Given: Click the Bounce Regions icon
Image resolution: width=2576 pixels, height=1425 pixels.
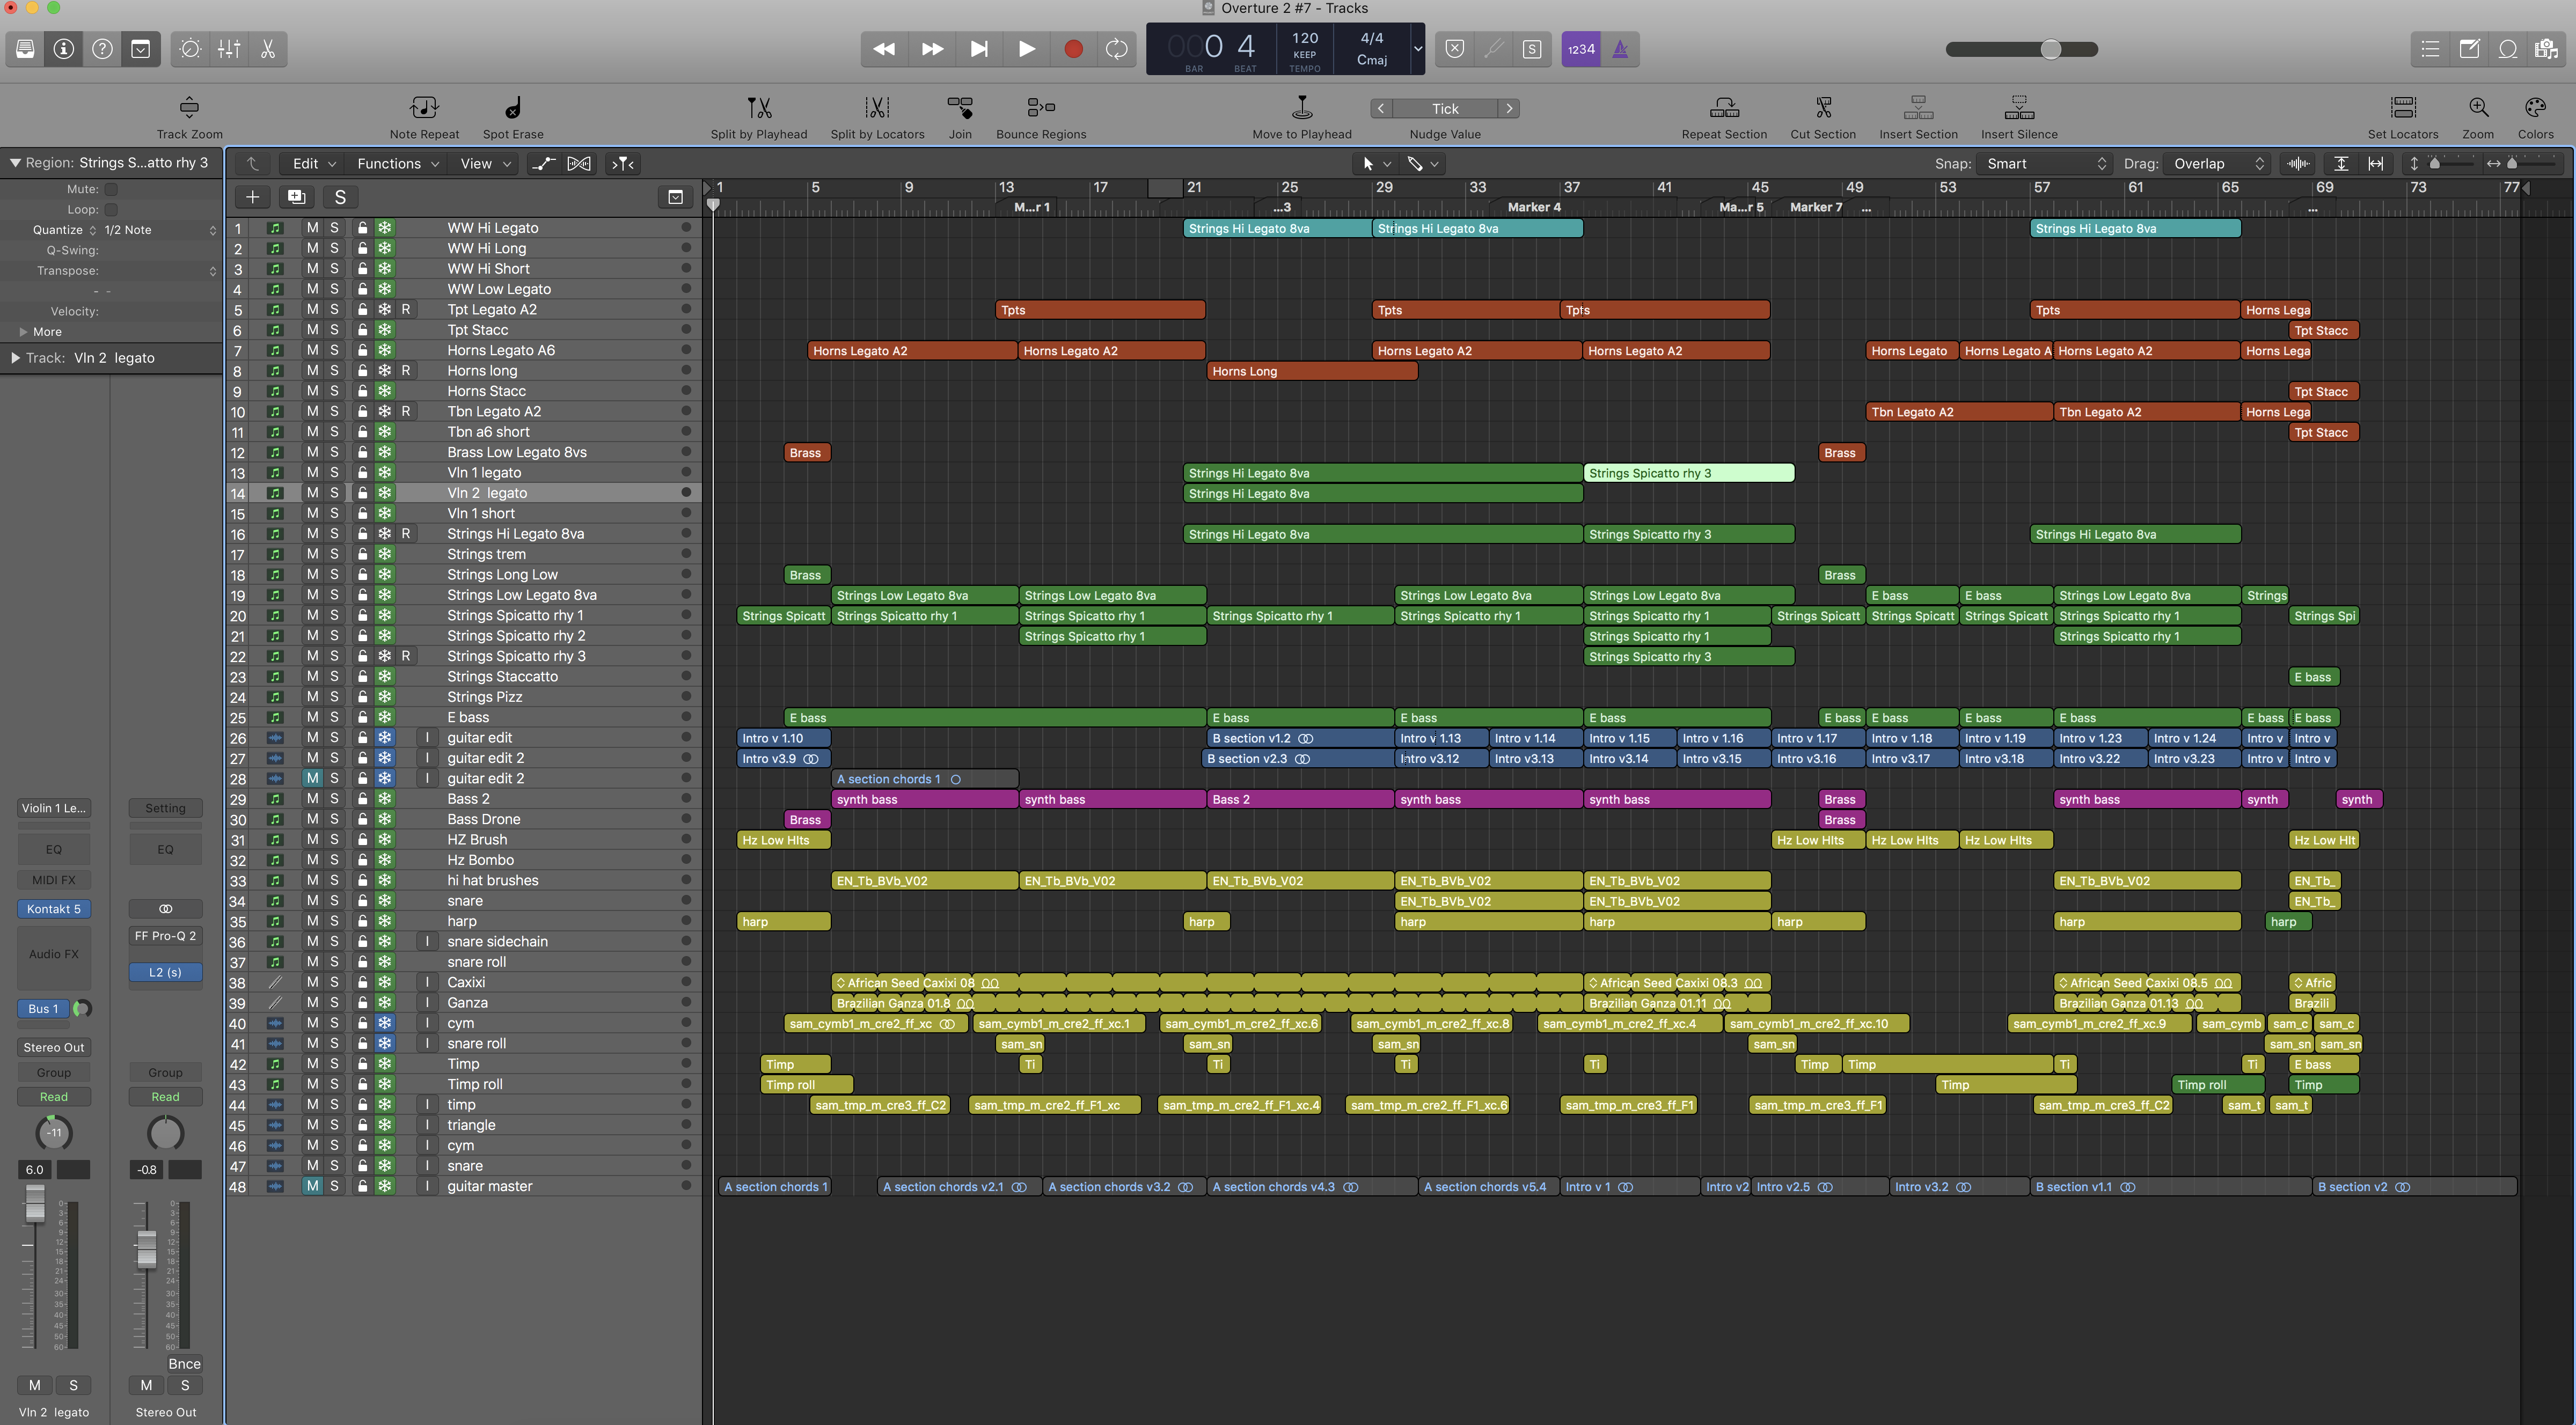Looking at the screenshot, I should coord(1041,107).
